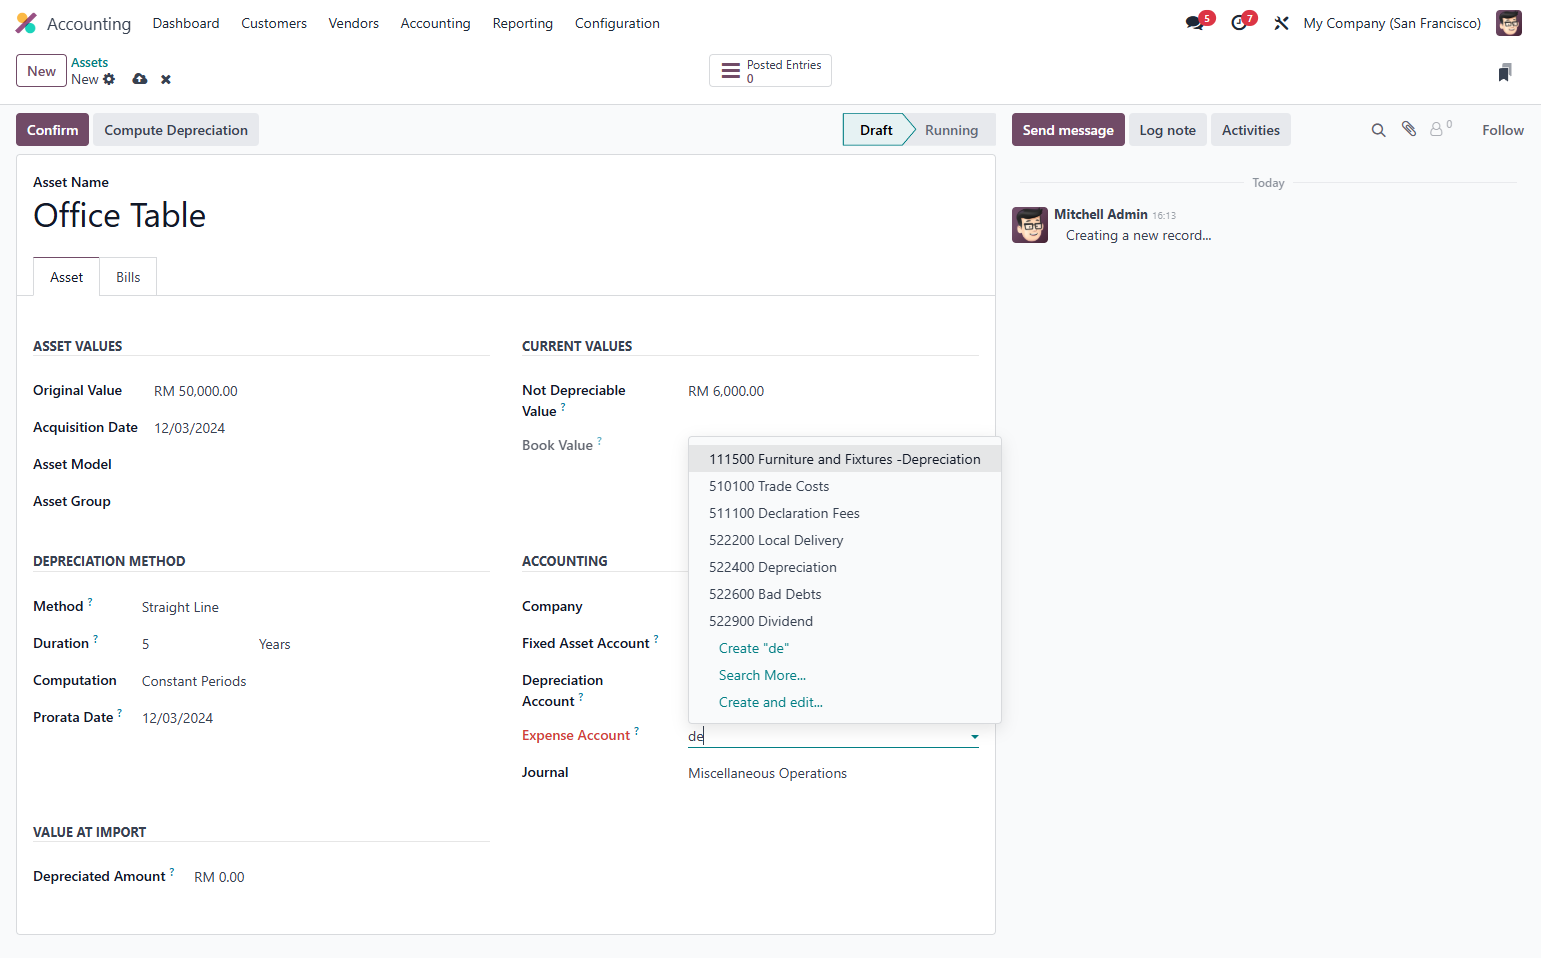This screenshot has width=1541, height=958.
Task: Click the gear actions icon beside New
Action: pos(109,79)
